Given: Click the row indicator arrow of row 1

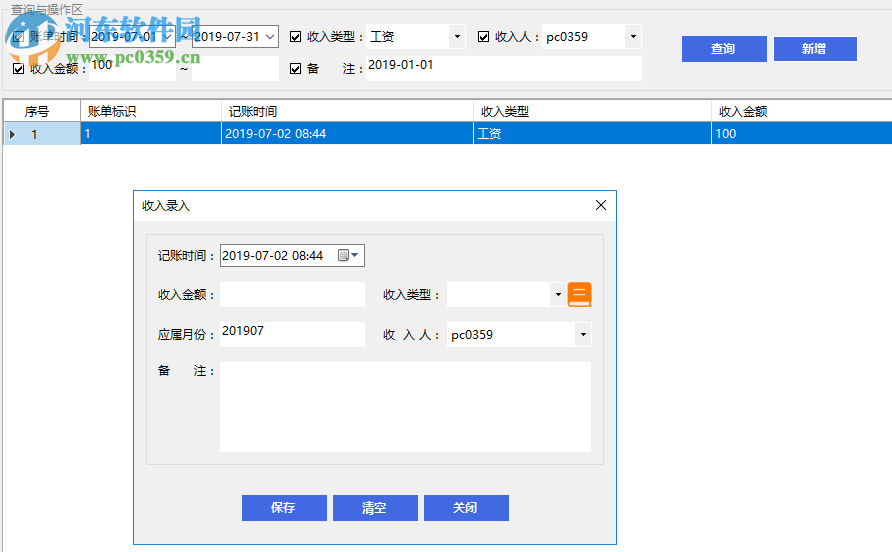Looking at the screenshot, I should coord(13,134).
